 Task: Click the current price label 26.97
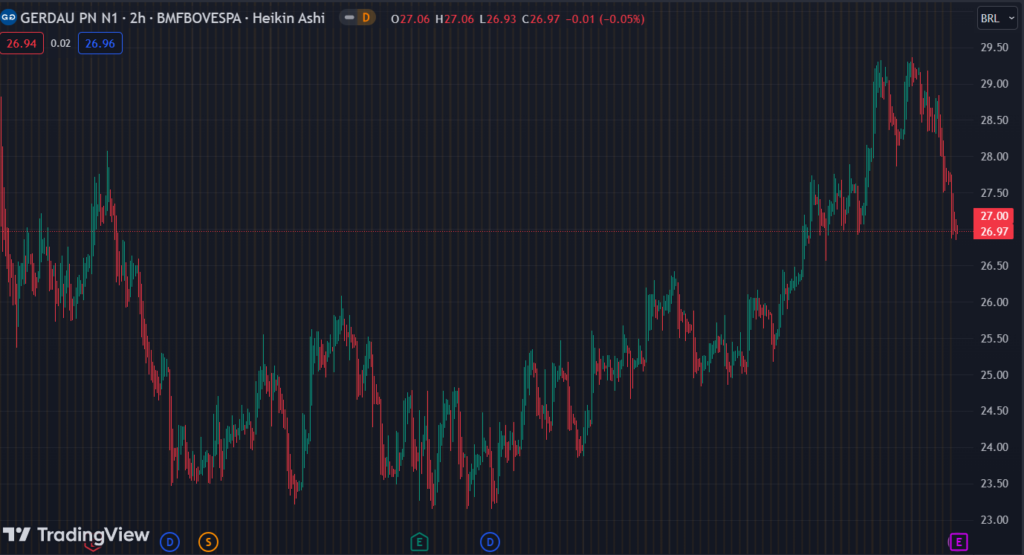tap(994, 232)
